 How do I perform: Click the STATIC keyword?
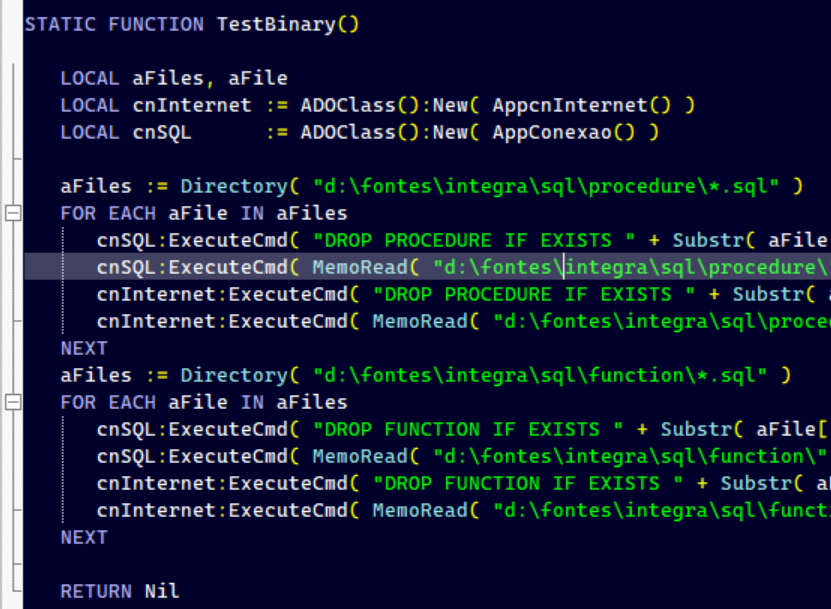(x=60, y=24)
